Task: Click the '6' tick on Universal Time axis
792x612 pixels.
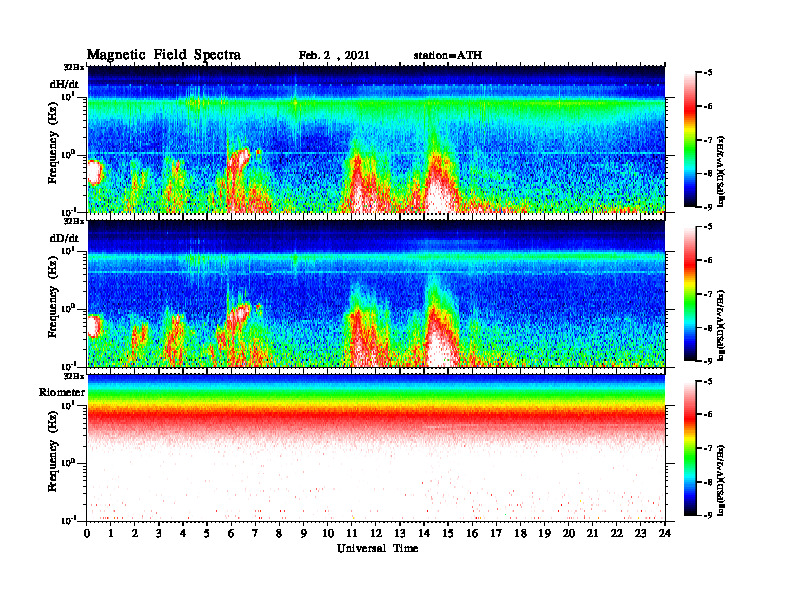Action: click(x=231, y=533)
